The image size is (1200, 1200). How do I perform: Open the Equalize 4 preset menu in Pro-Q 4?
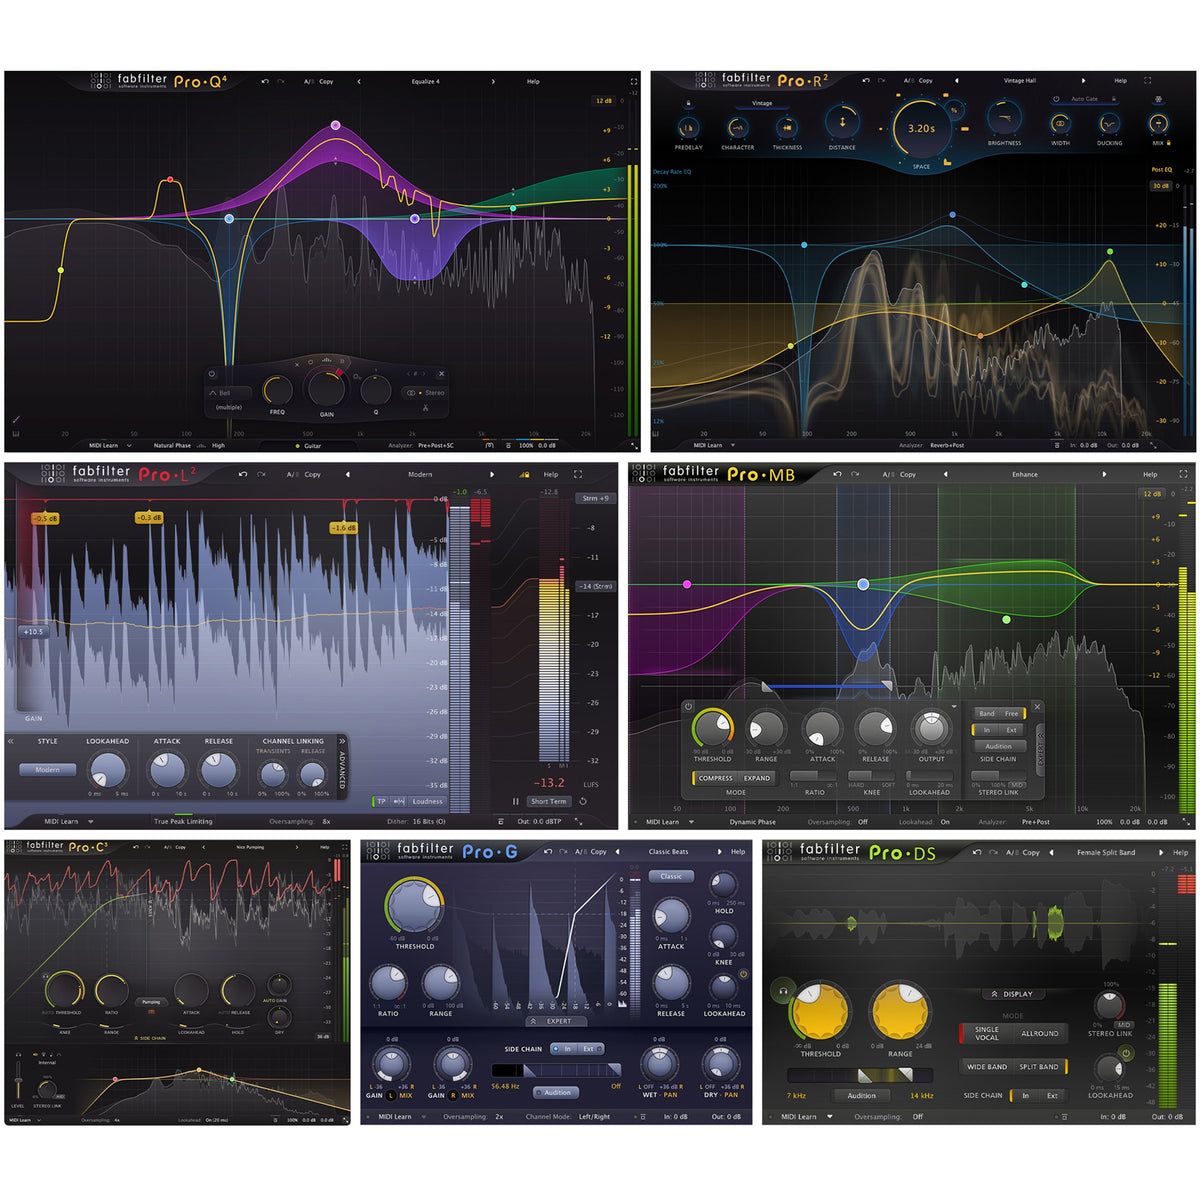click(425, 81)
